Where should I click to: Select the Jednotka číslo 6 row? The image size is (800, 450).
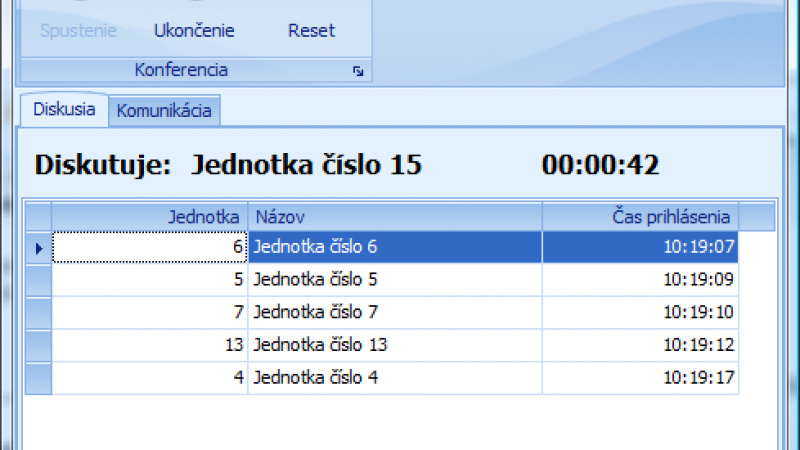tap(394, 247)
